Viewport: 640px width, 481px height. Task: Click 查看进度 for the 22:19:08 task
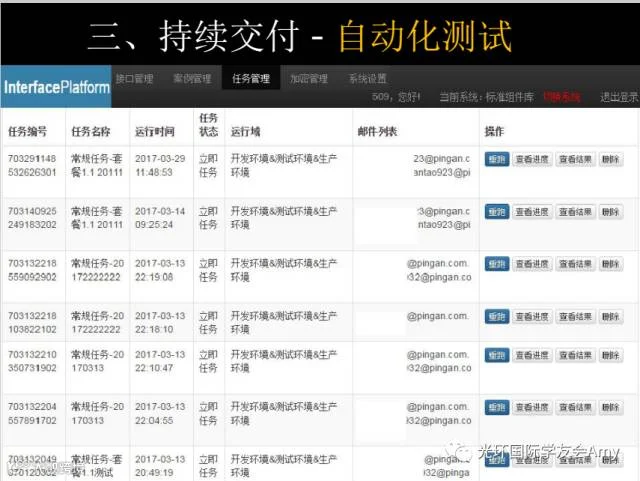point(532,264)
